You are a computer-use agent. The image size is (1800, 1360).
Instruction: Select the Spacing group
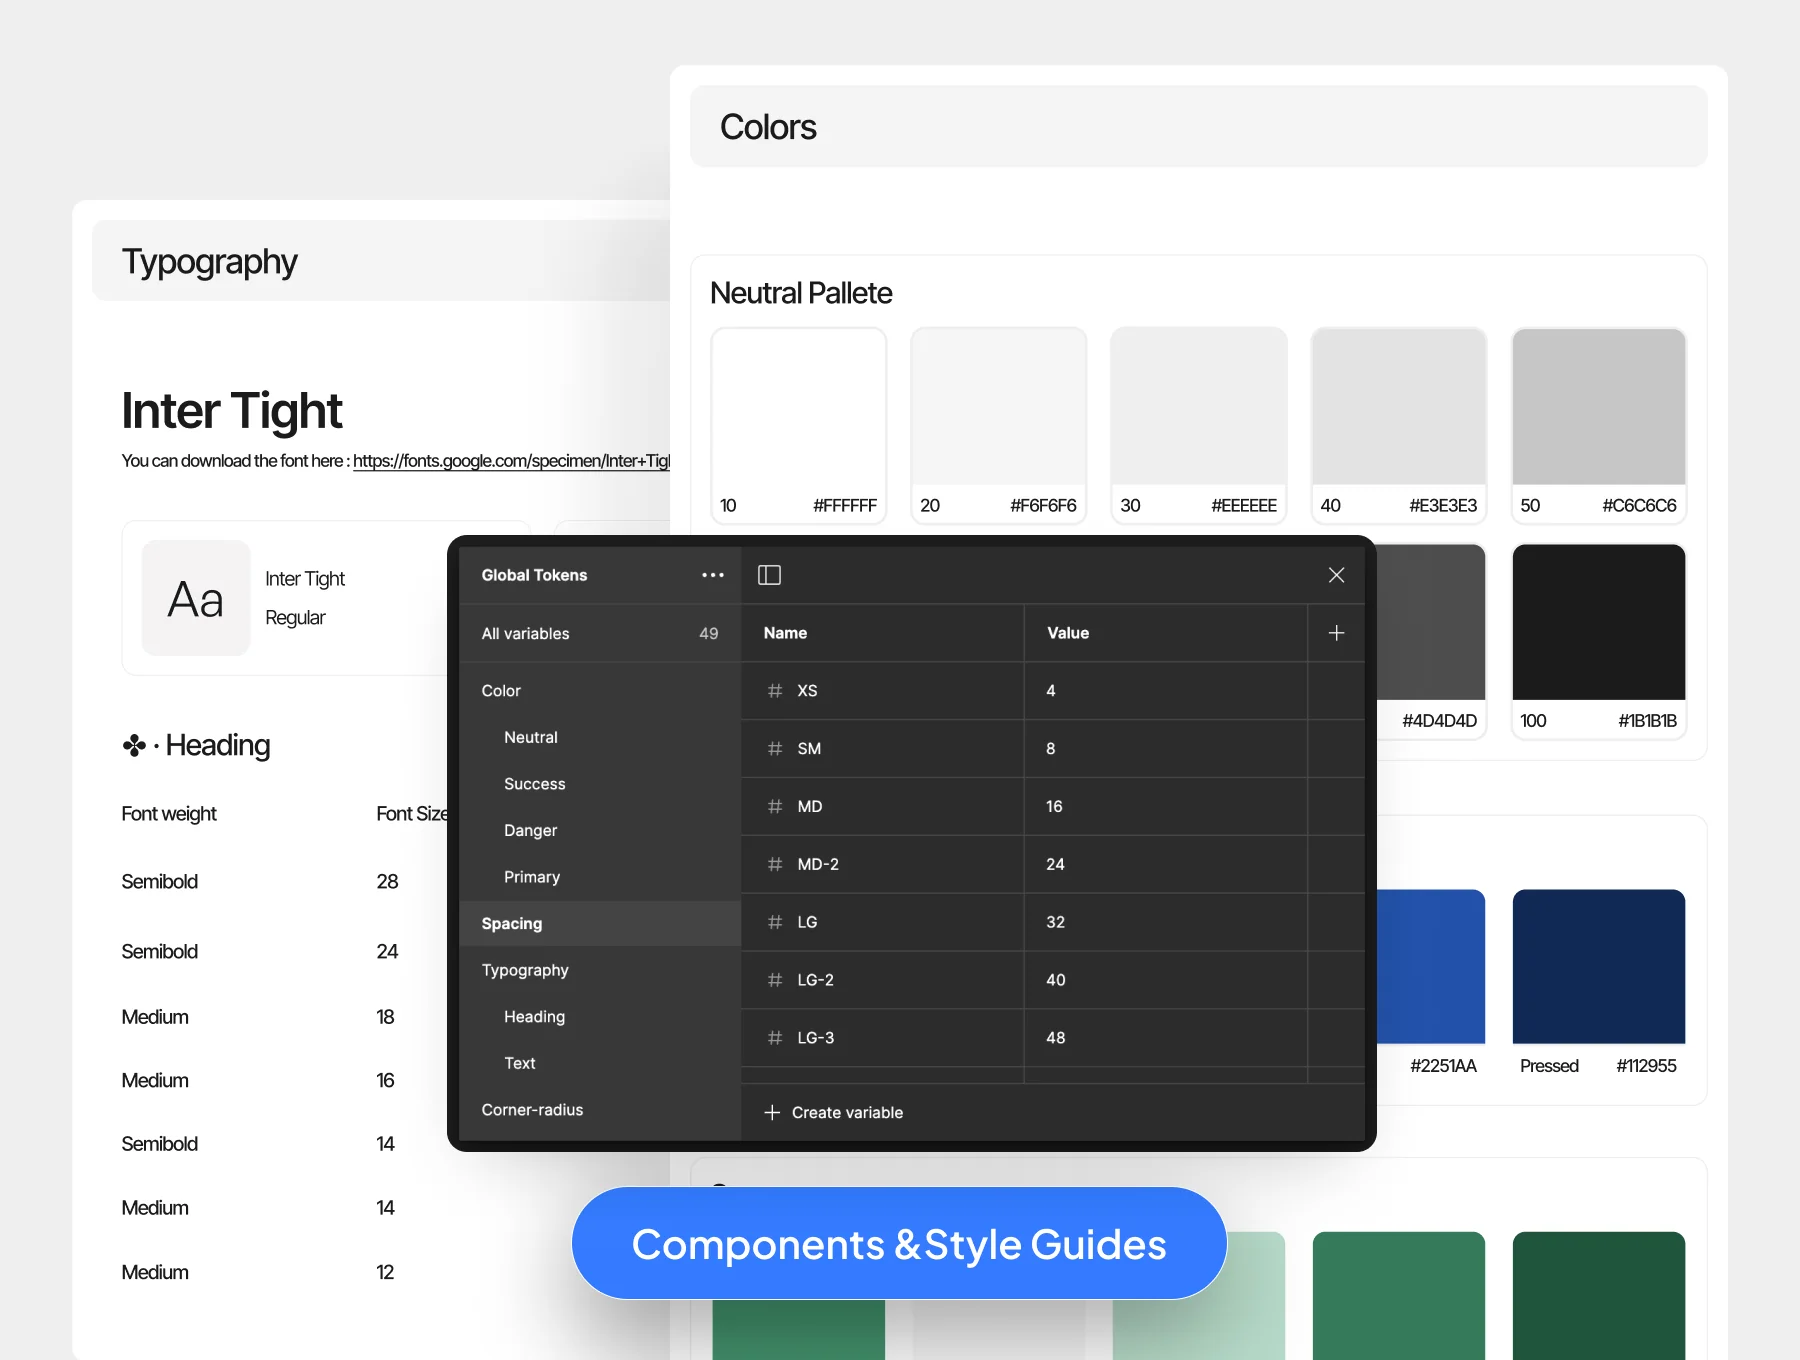tap(600, 923)
